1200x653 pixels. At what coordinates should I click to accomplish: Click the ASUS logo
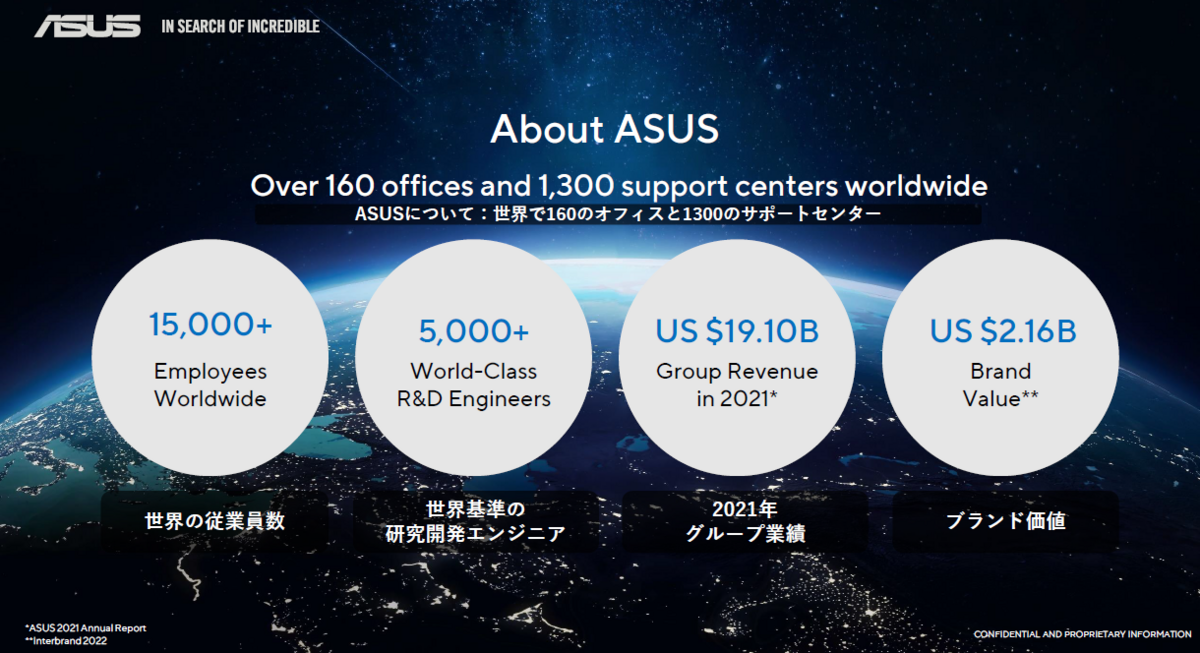click(88, 25)
